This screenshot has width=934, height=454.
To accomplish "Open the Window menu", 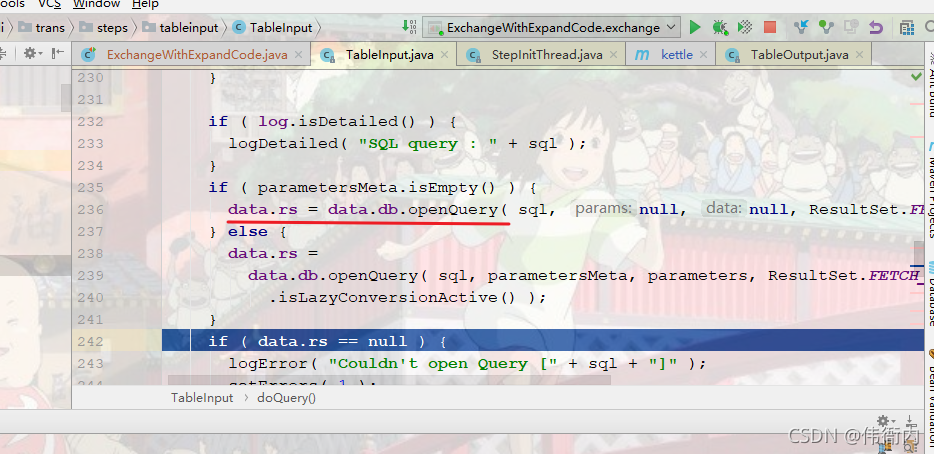I will 96,4.
